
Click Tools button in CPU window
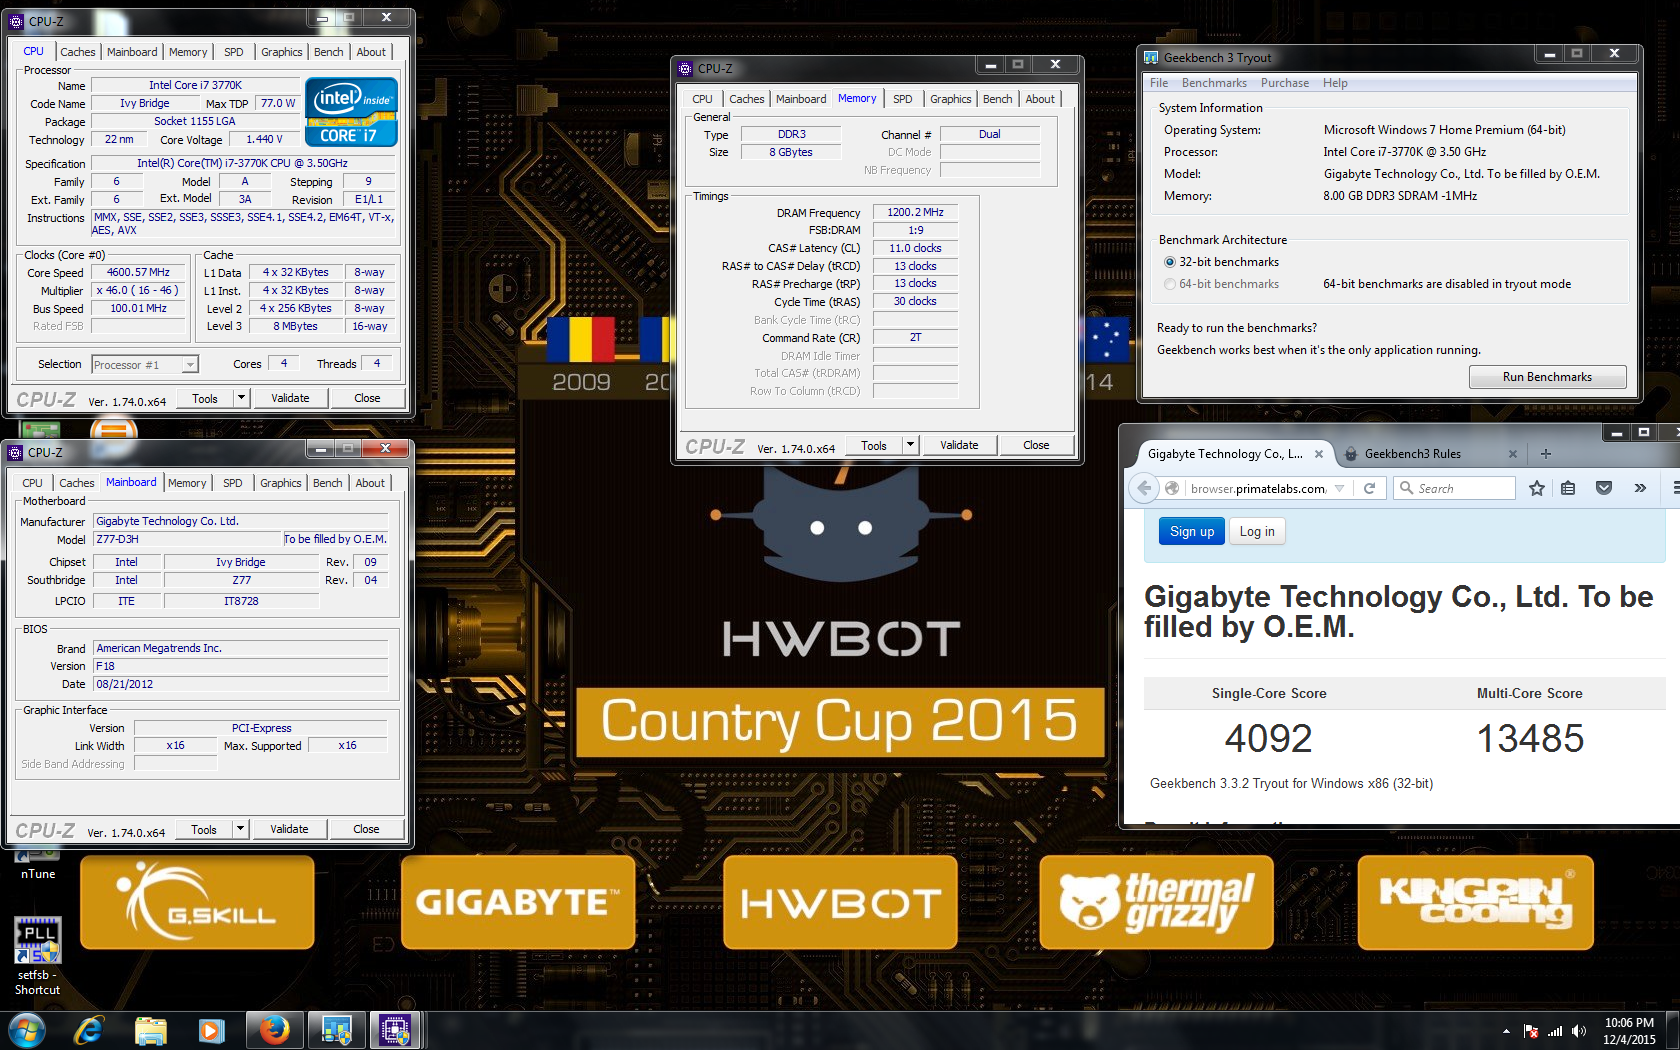205,398
